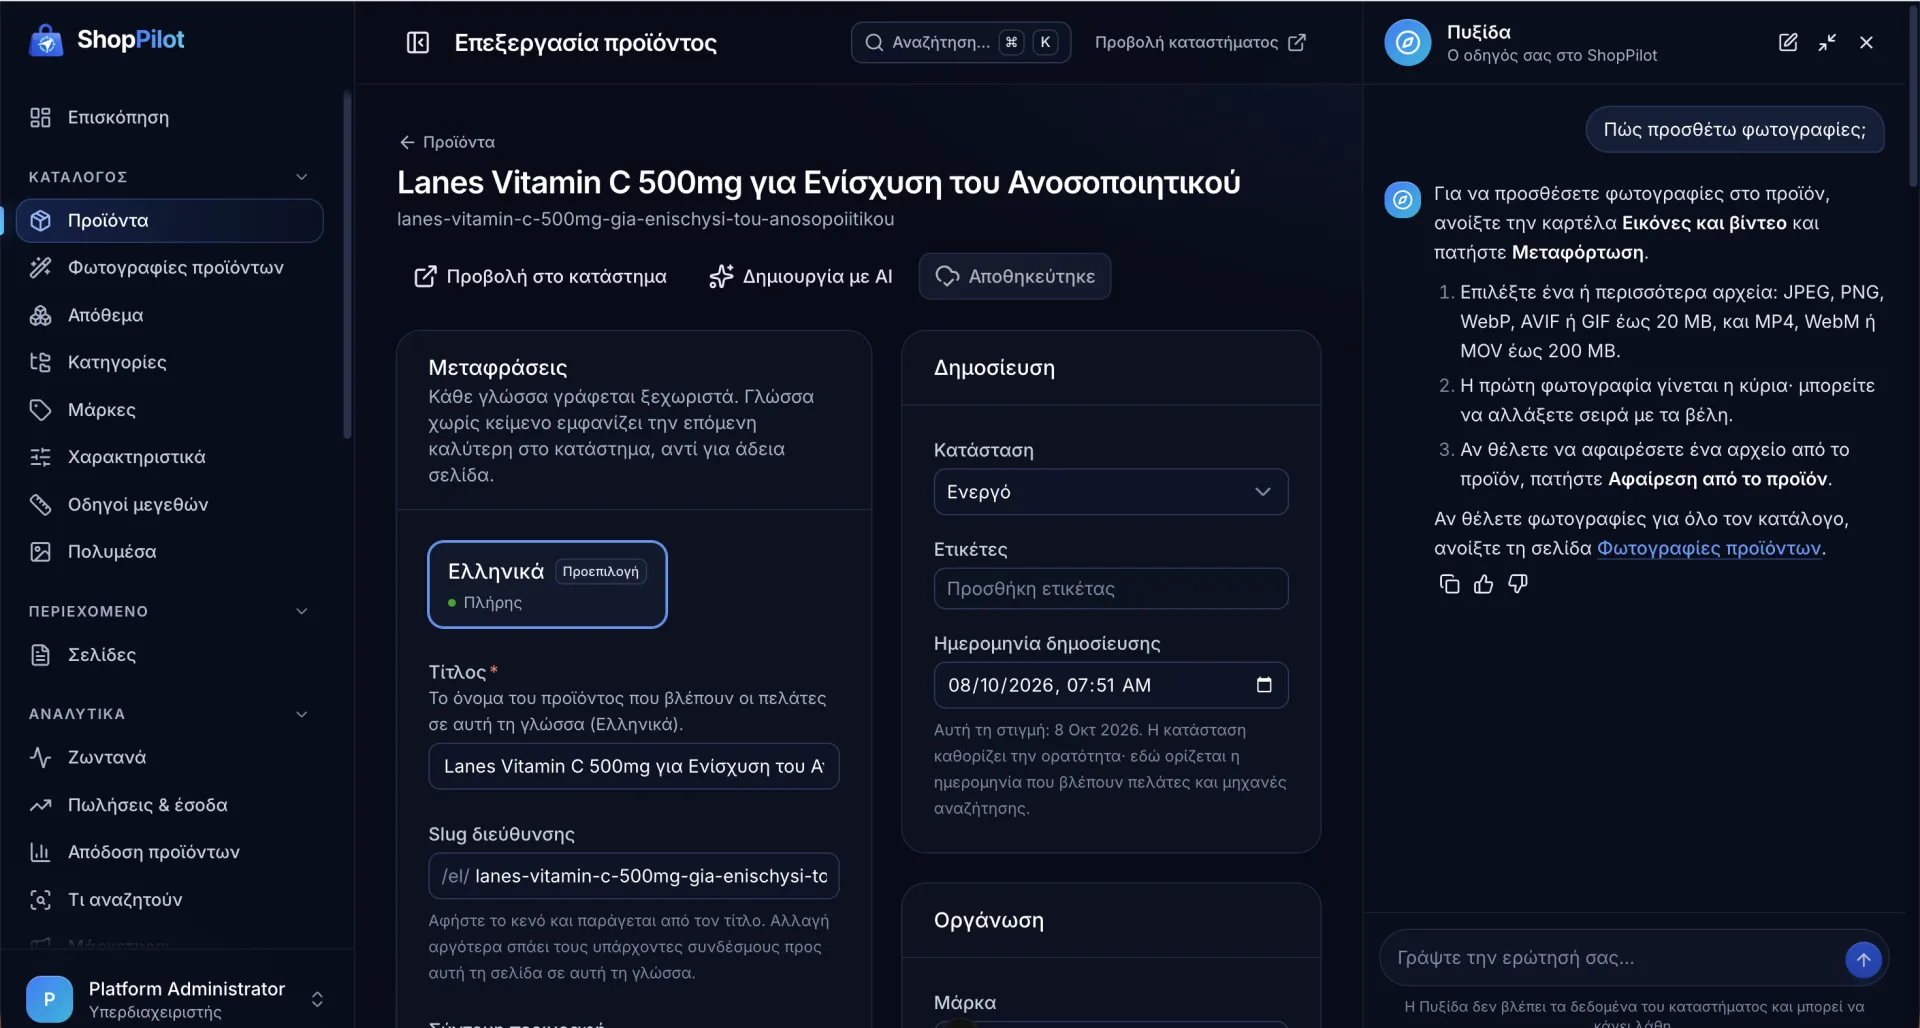Click the Προσθήκη ετικέτας field
This screenshot has height=1028, width=1920.
(1110, 588)
